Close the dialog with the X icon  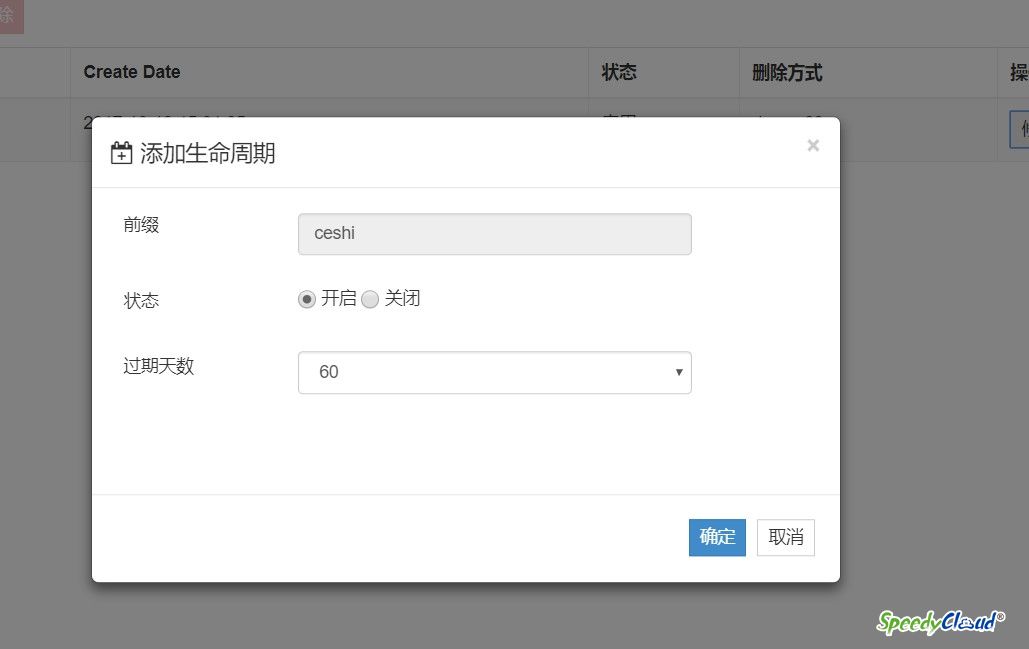pyautogui.click(x=813, y=146)
